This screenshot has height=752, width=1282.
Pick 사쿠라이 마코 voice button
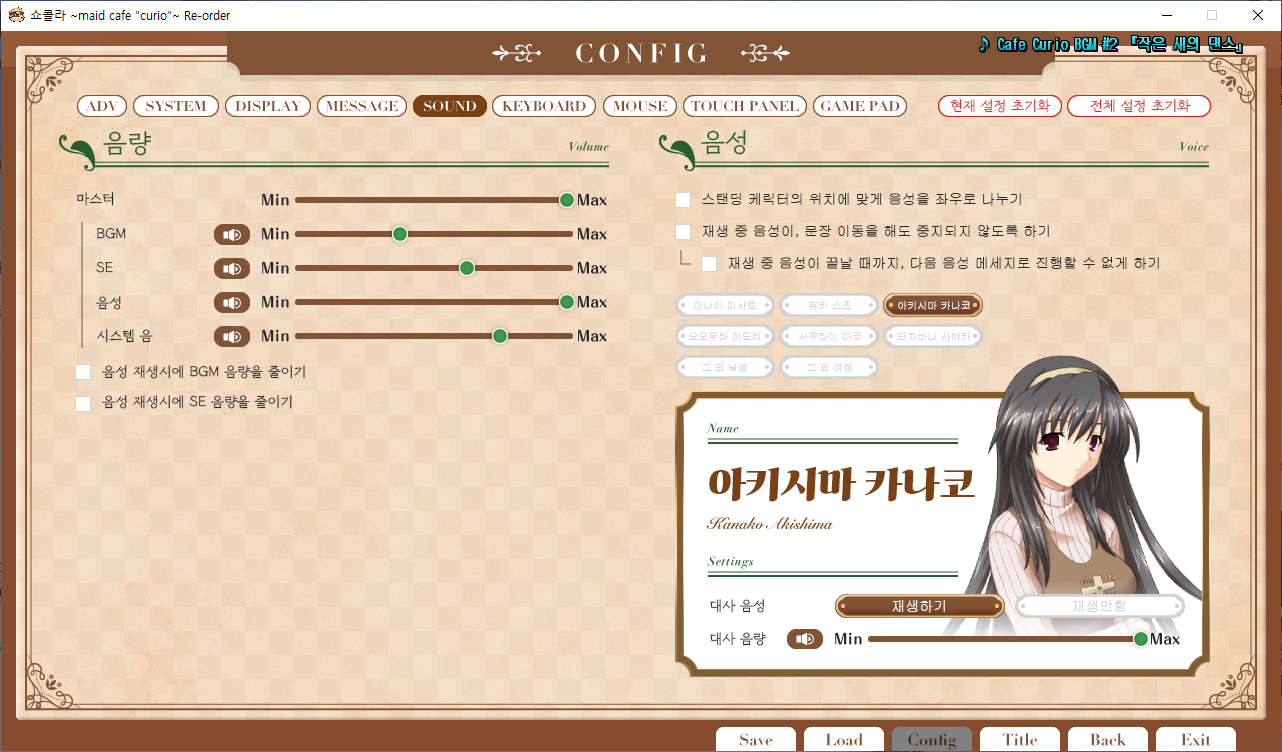click(829, 336)
